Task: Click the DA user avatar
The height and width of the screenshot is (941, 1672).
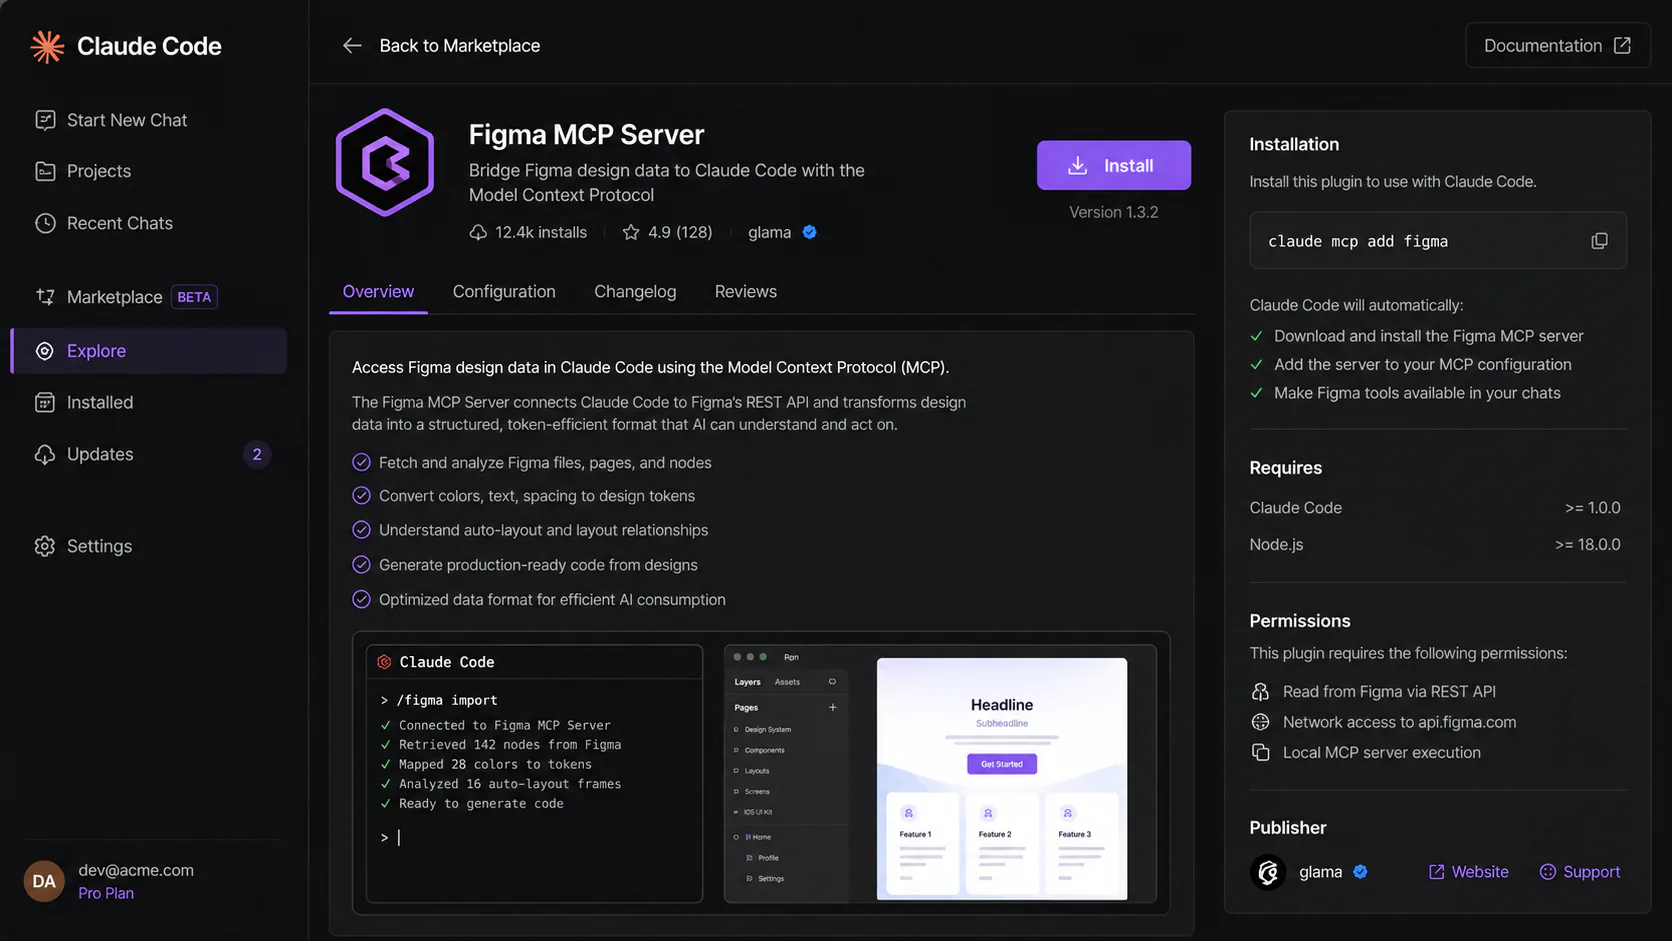Action: coord(44,881)
